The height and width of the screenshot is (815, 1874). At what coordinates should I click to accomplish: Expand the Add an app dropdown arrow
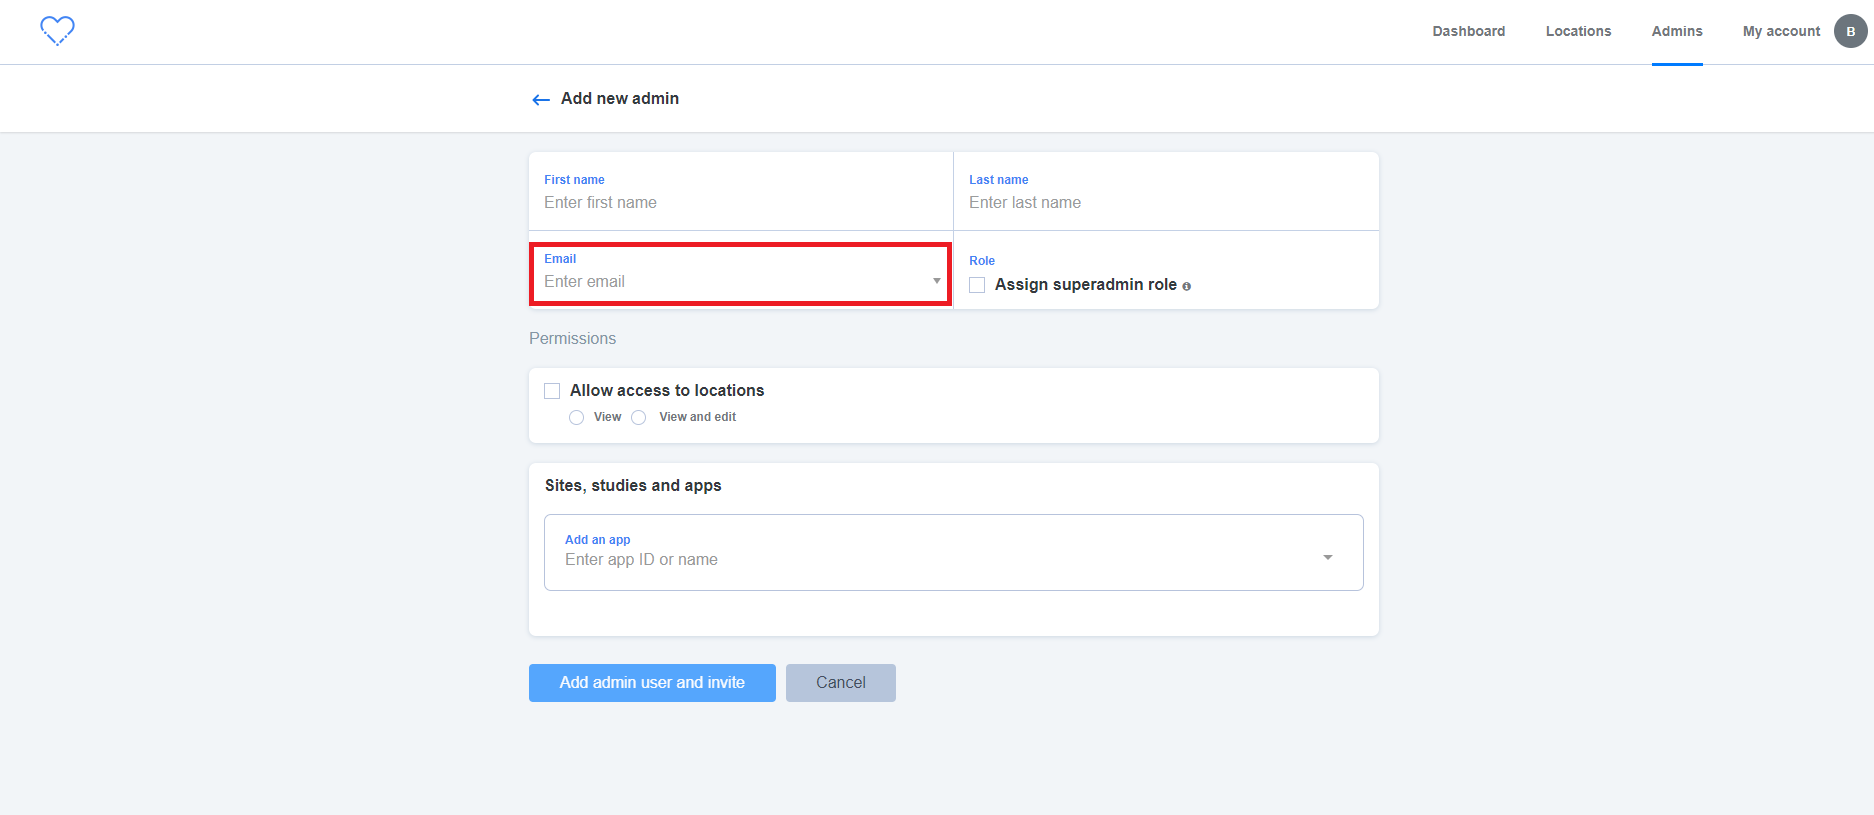coord(1328,557)
